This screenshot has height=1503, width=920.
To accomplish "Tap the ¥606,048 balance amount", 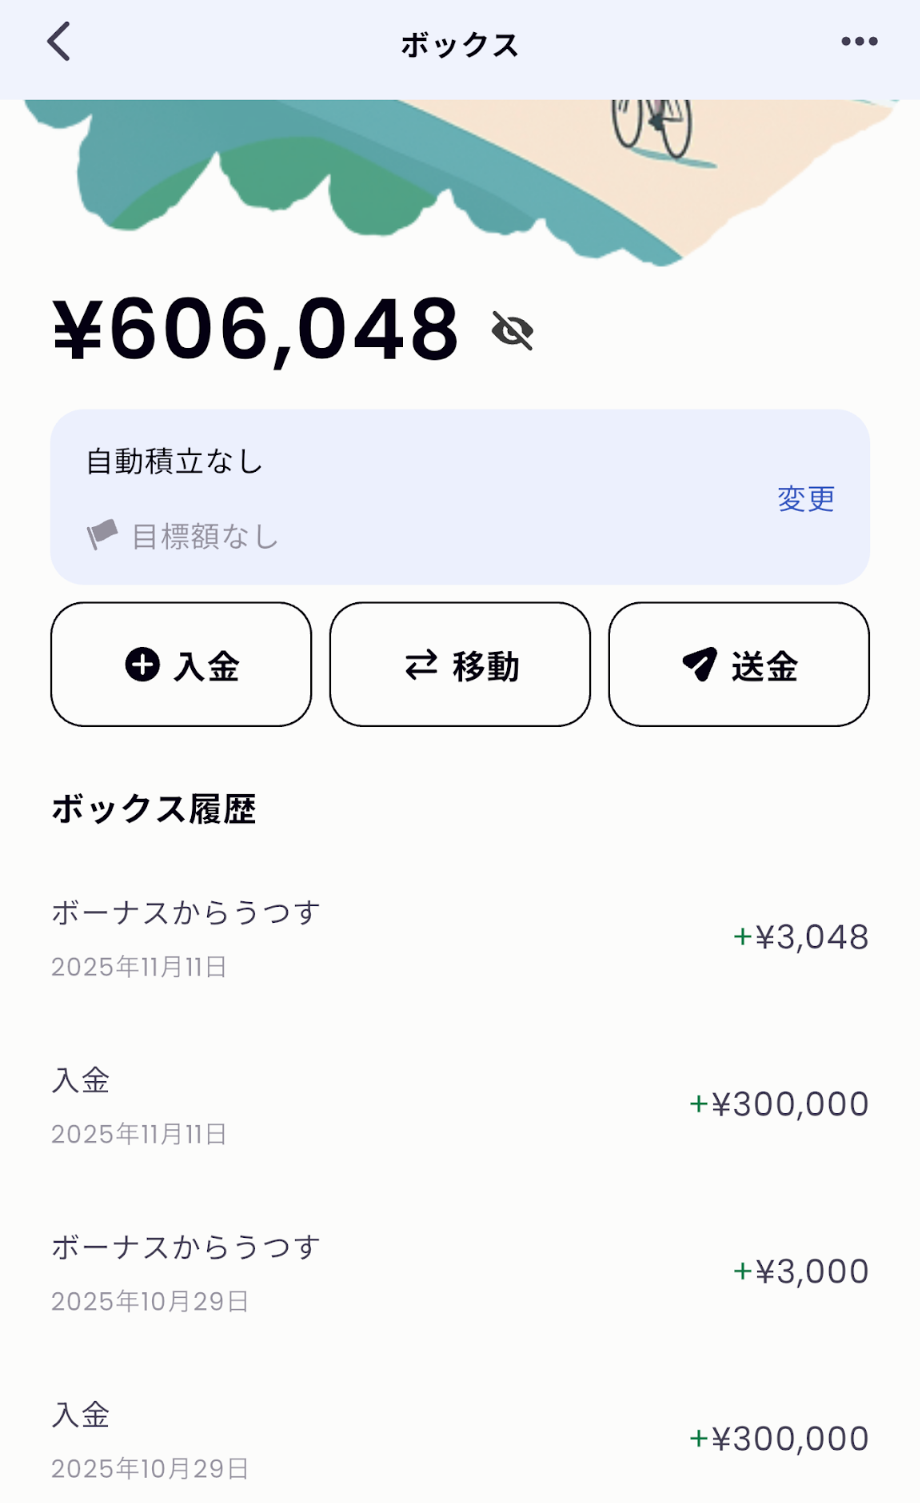I will (x=256, y=329).
